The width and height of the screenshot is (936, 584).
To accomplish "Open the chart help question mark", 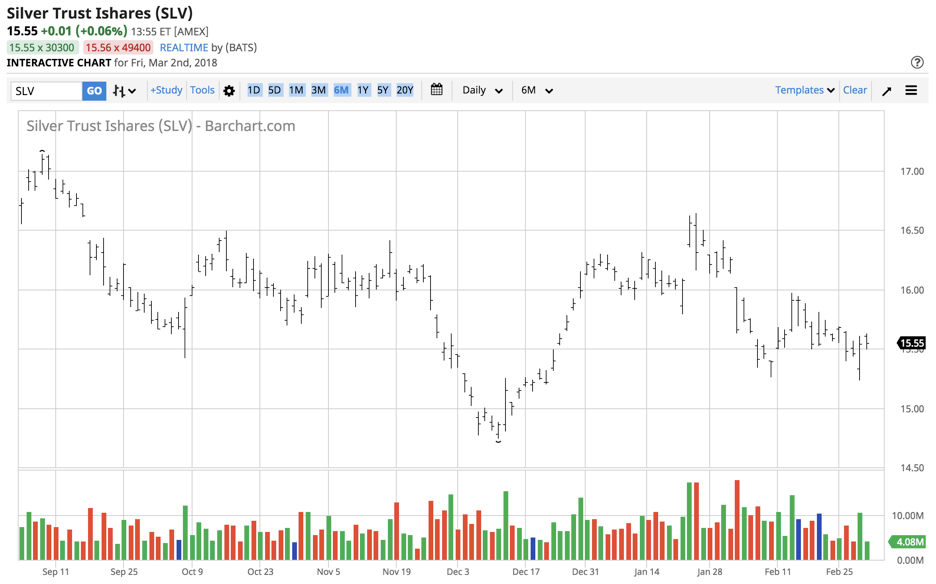I will point(917,62).
